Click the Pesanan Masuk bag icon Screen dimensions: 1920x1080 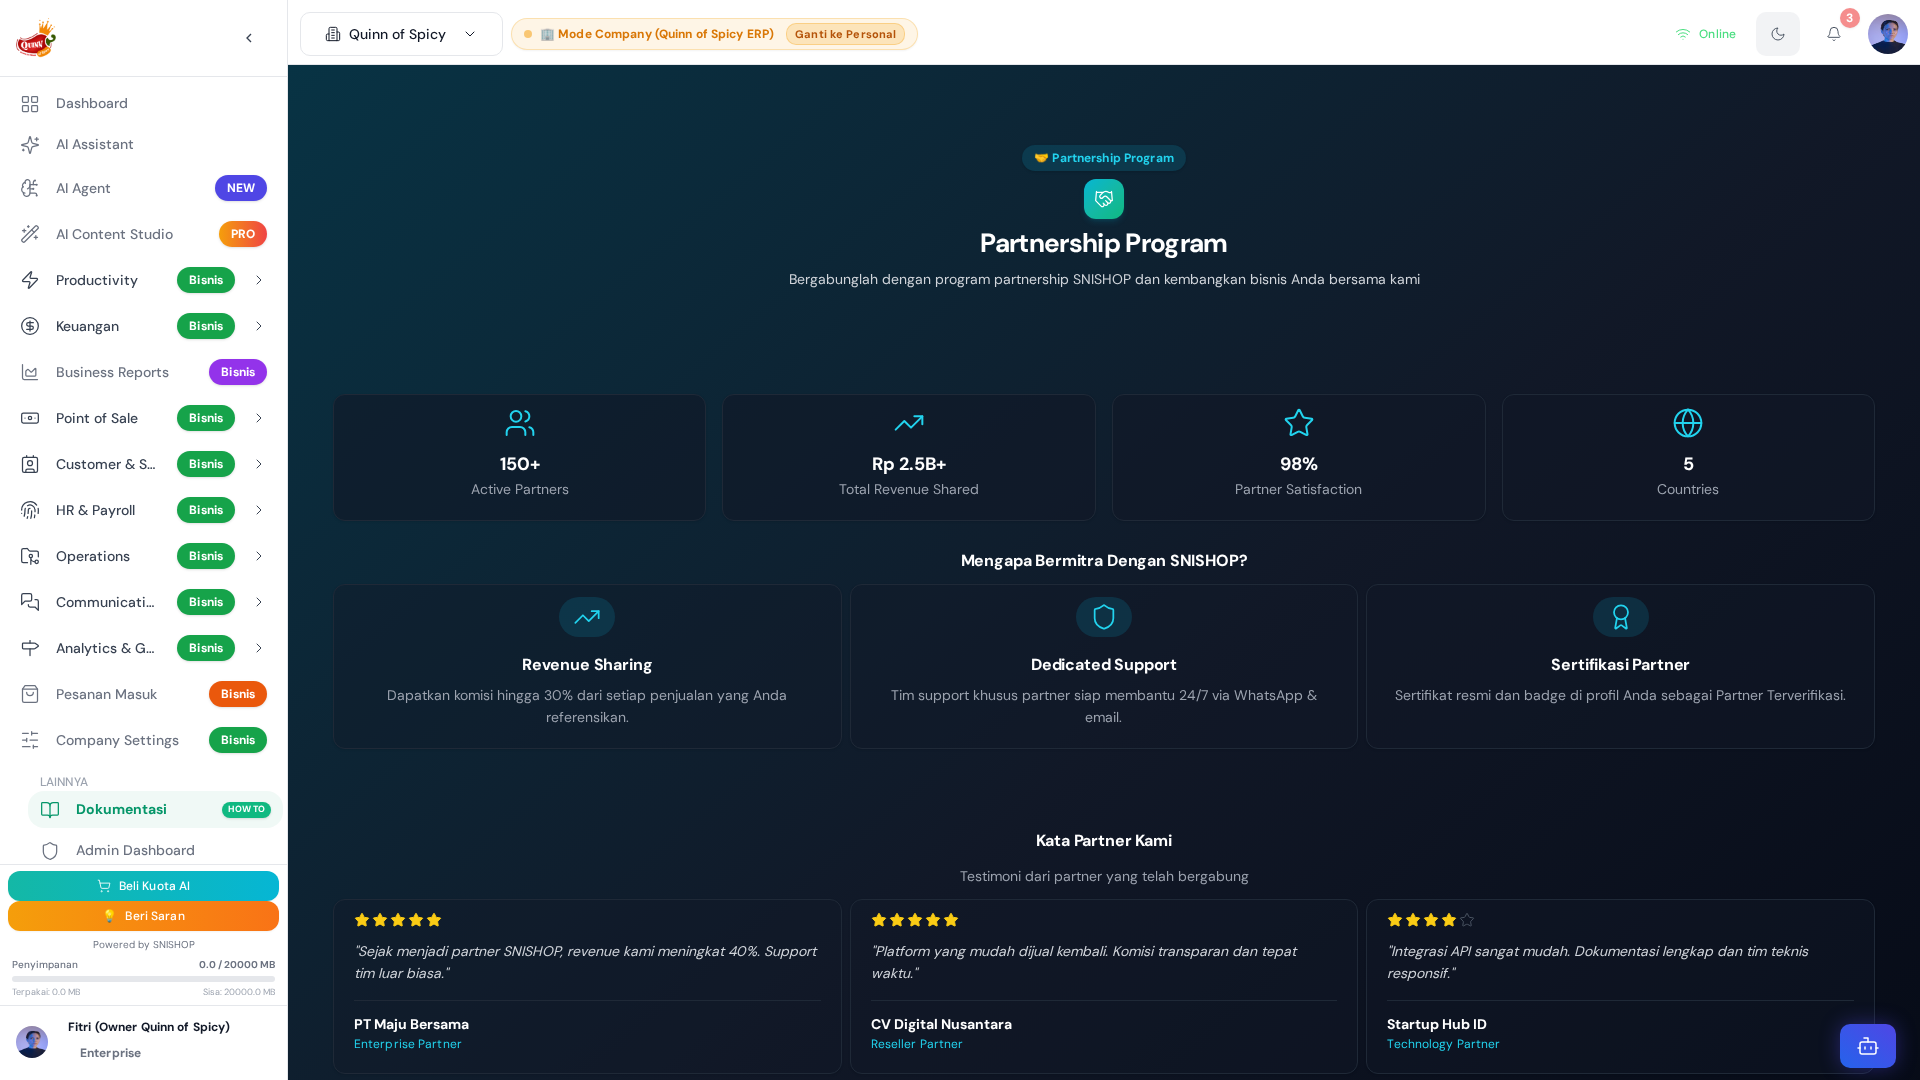coord(30,694)
